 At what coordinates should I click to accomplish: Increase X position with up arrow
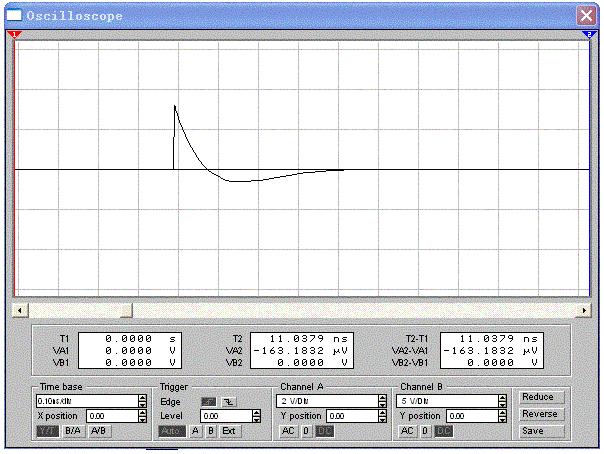pos(143,413)
